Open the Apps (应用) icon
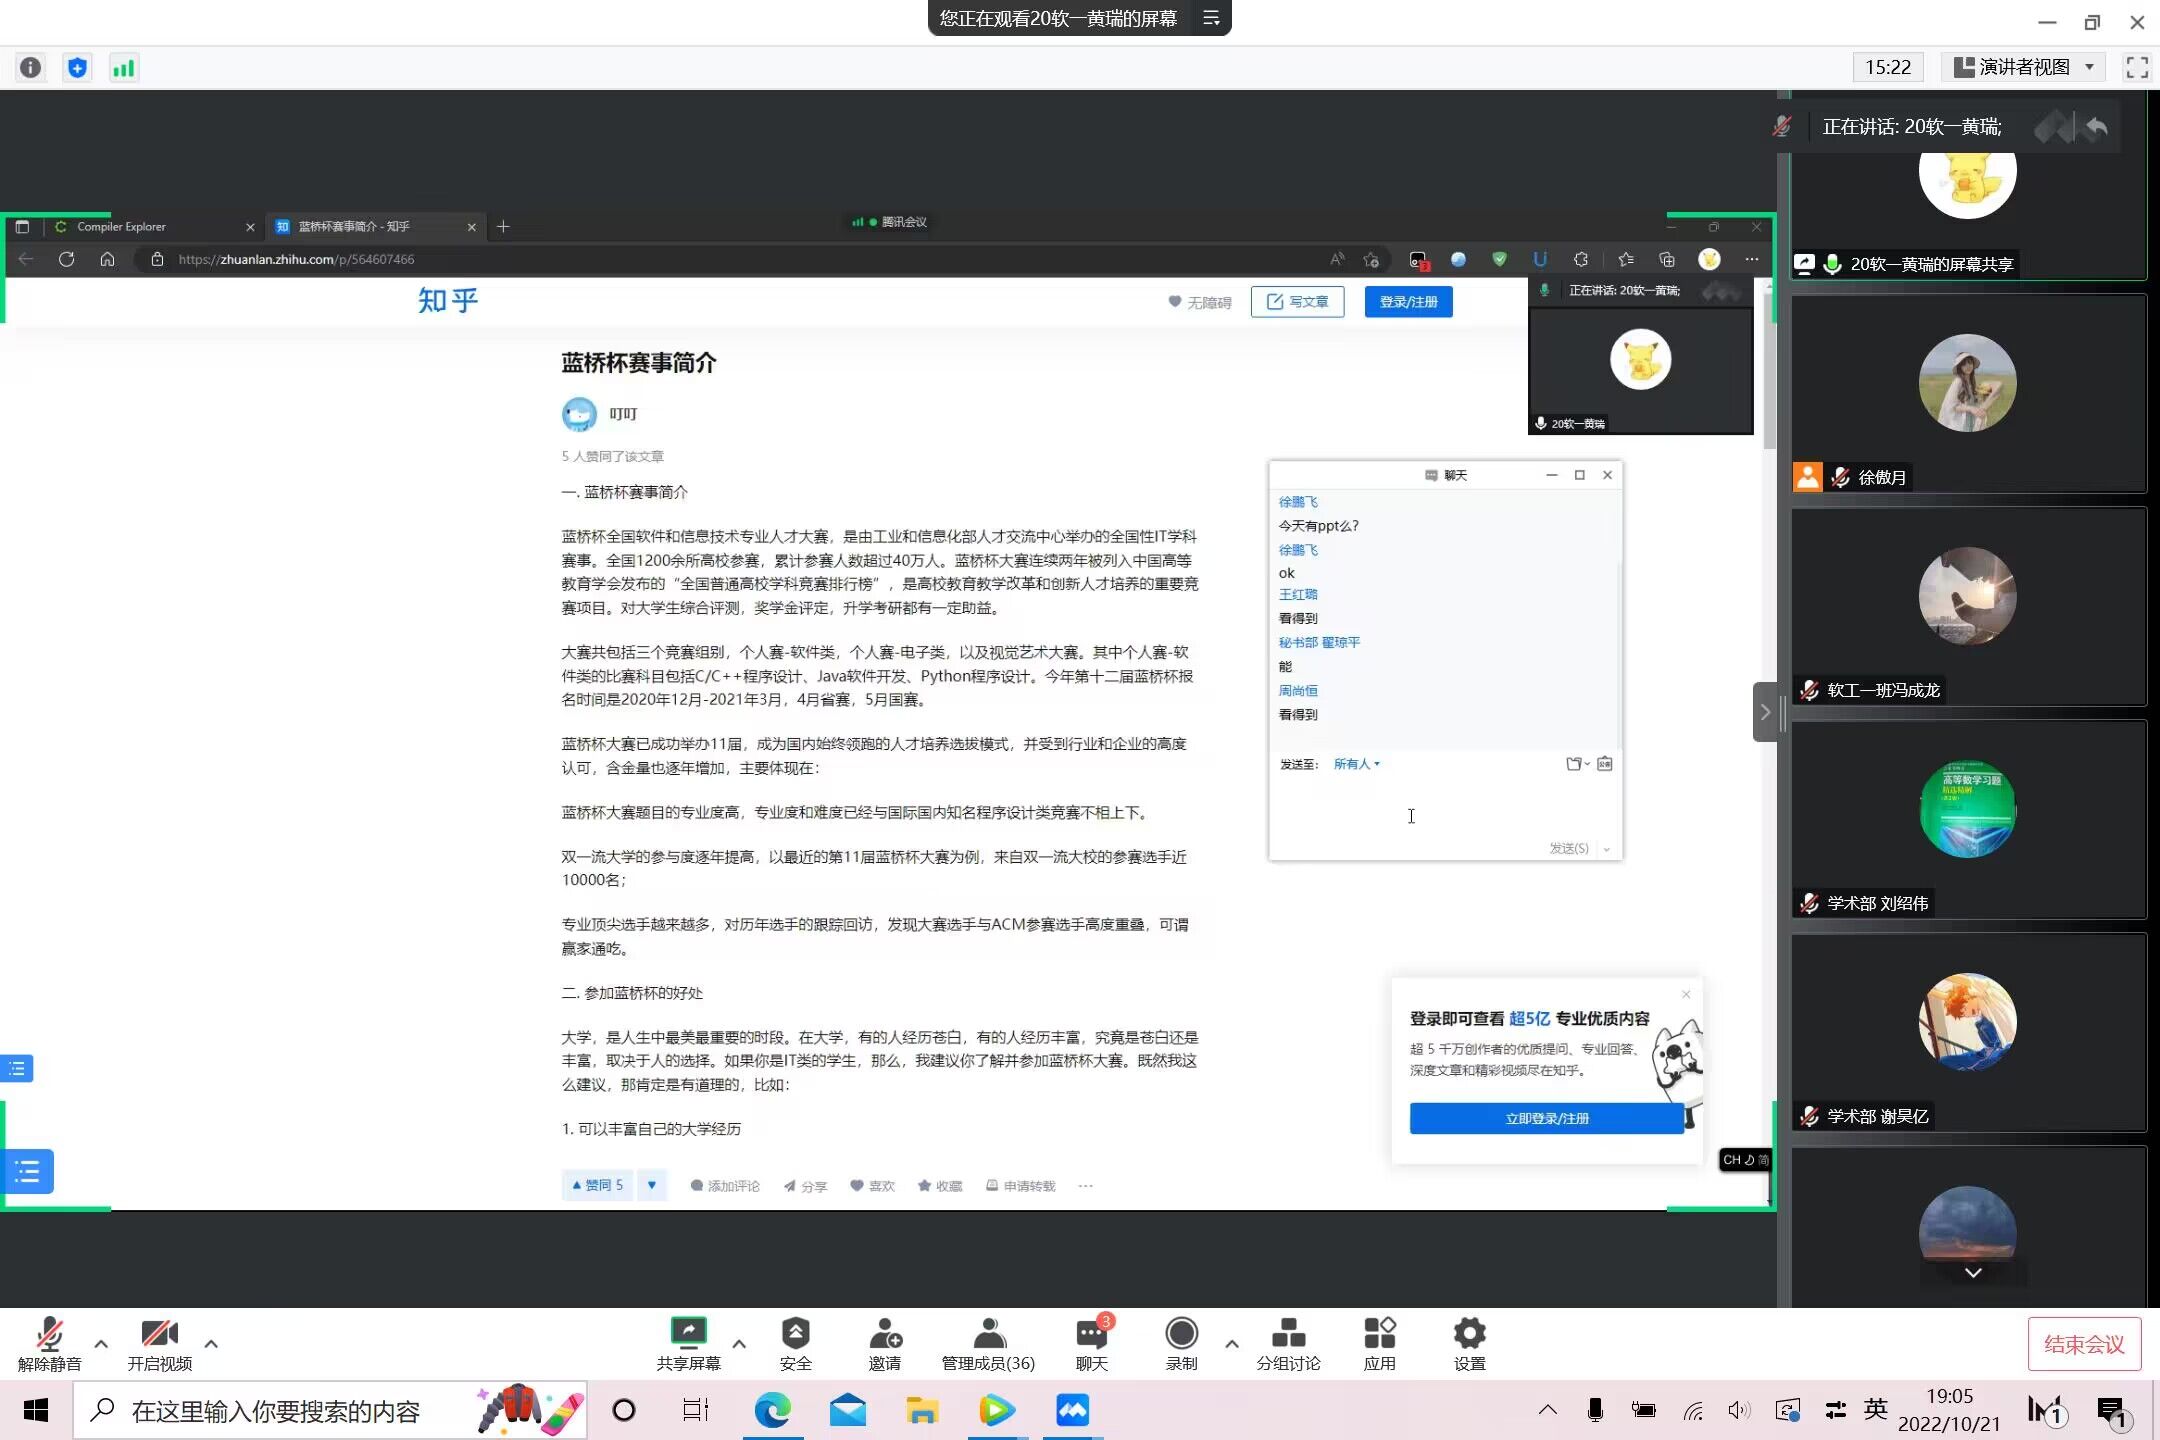This screenshot has width=2160, height=1440. [x=1379, y=1334]
